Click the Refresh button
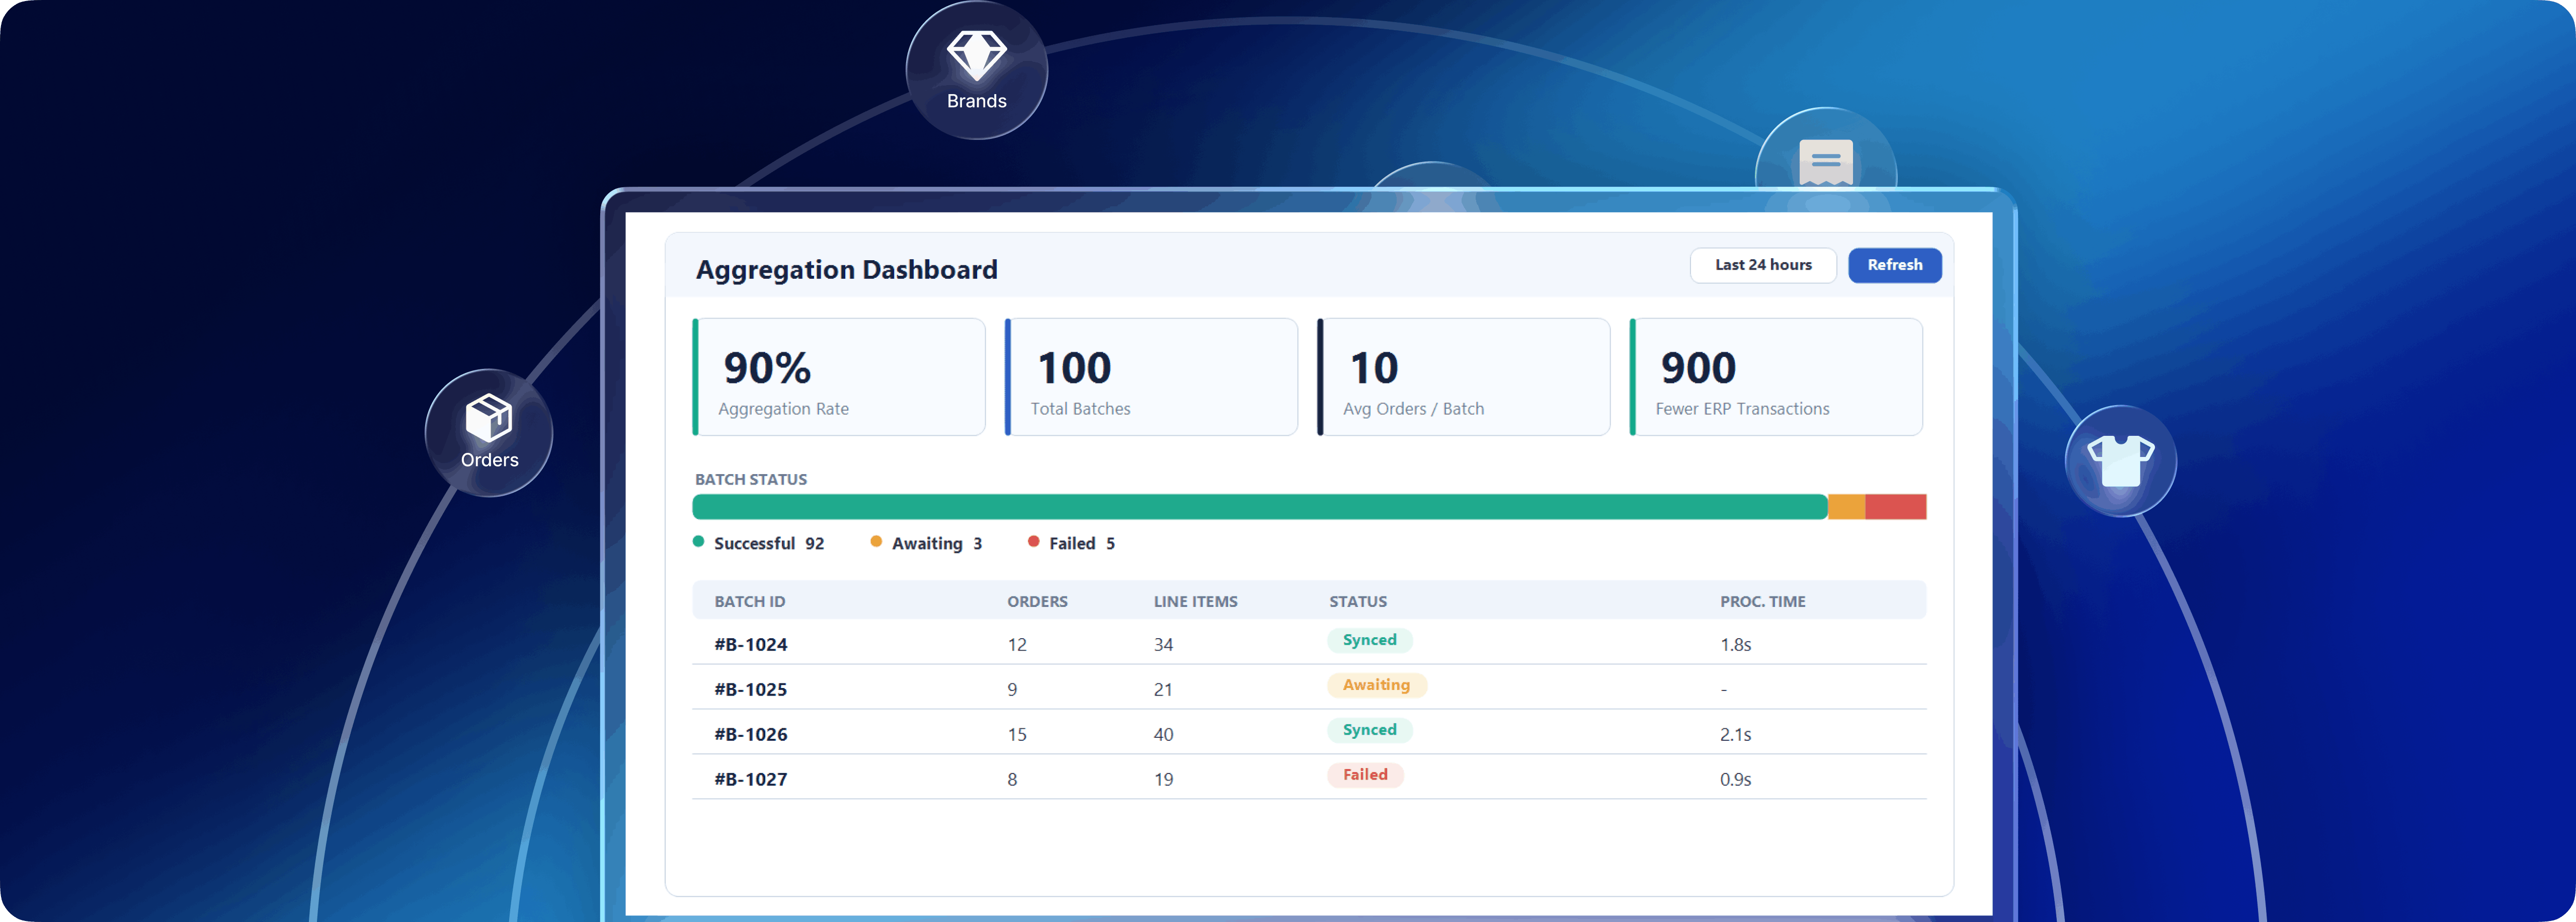This screenshot has width=2576, height=922. click(x=1895, y=265)
